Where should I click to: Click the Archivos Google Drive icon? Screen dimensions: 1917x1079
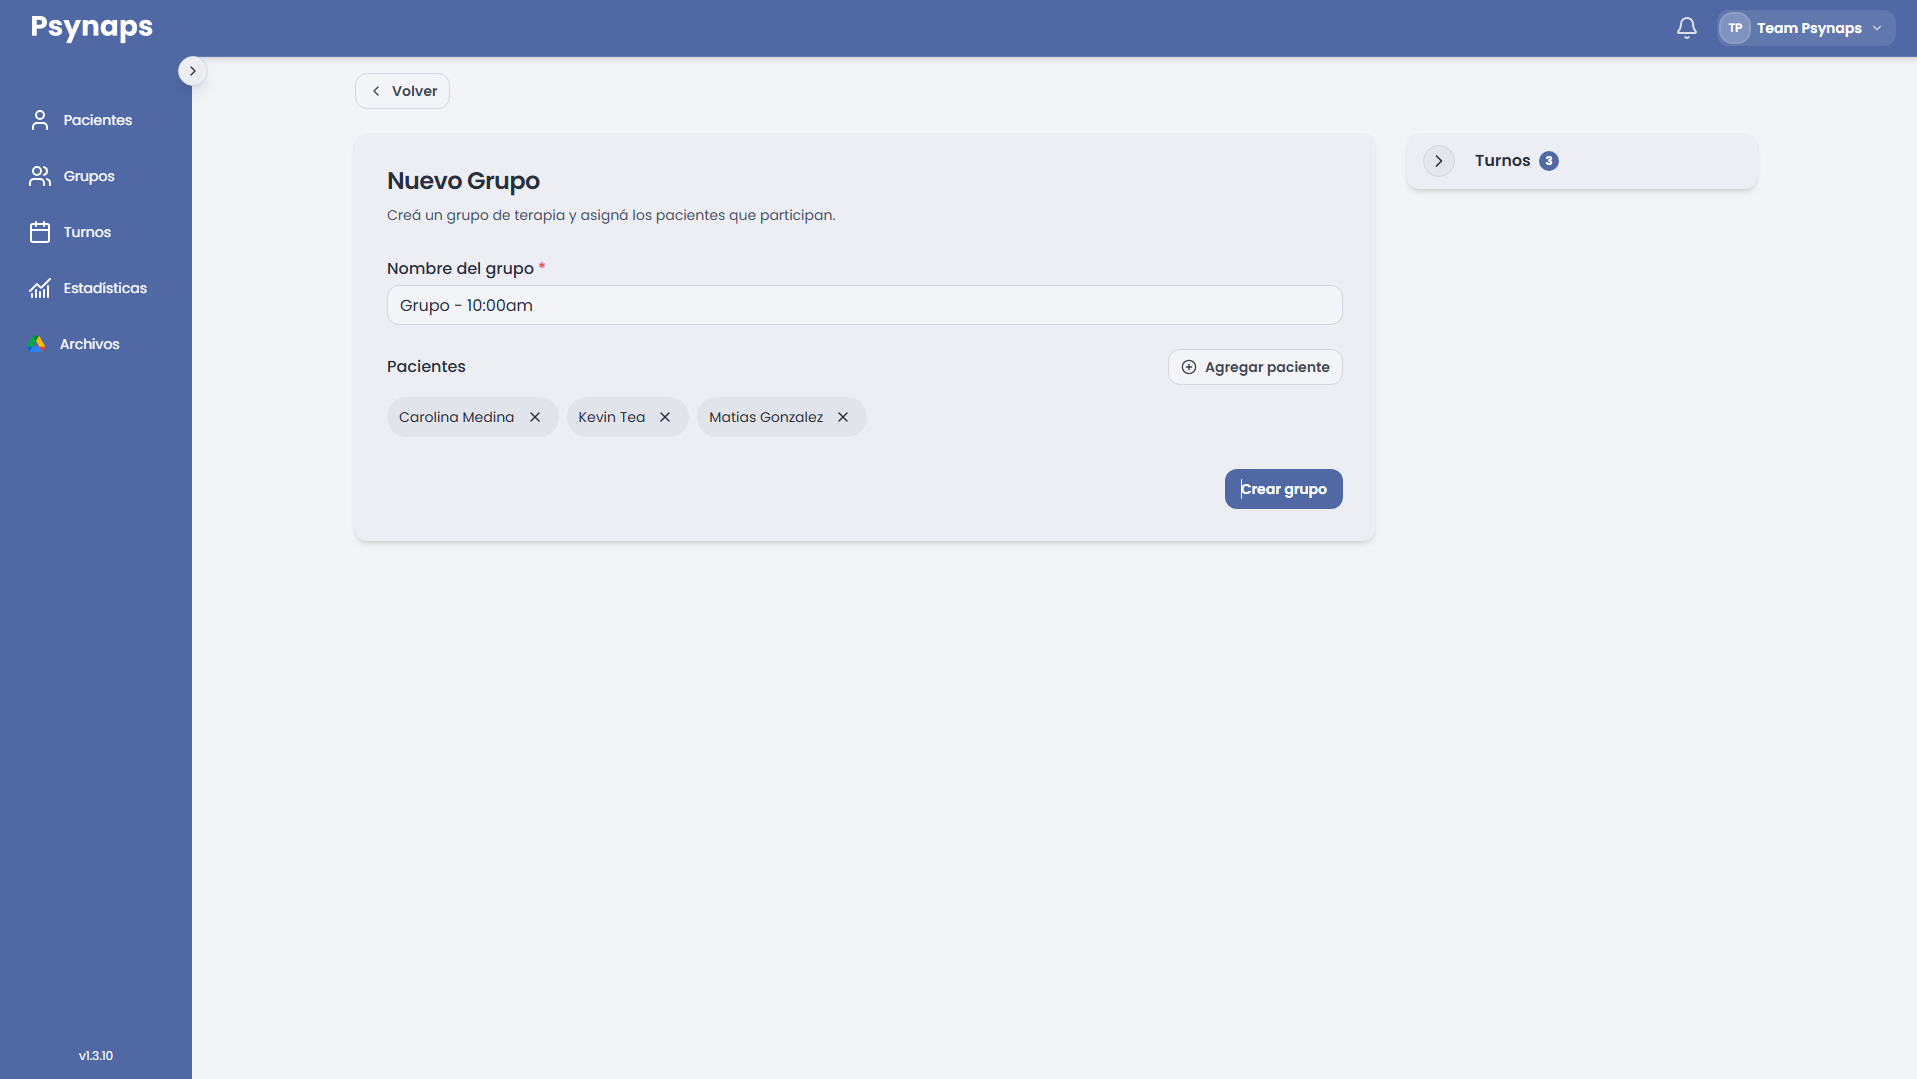pos(37,344)
